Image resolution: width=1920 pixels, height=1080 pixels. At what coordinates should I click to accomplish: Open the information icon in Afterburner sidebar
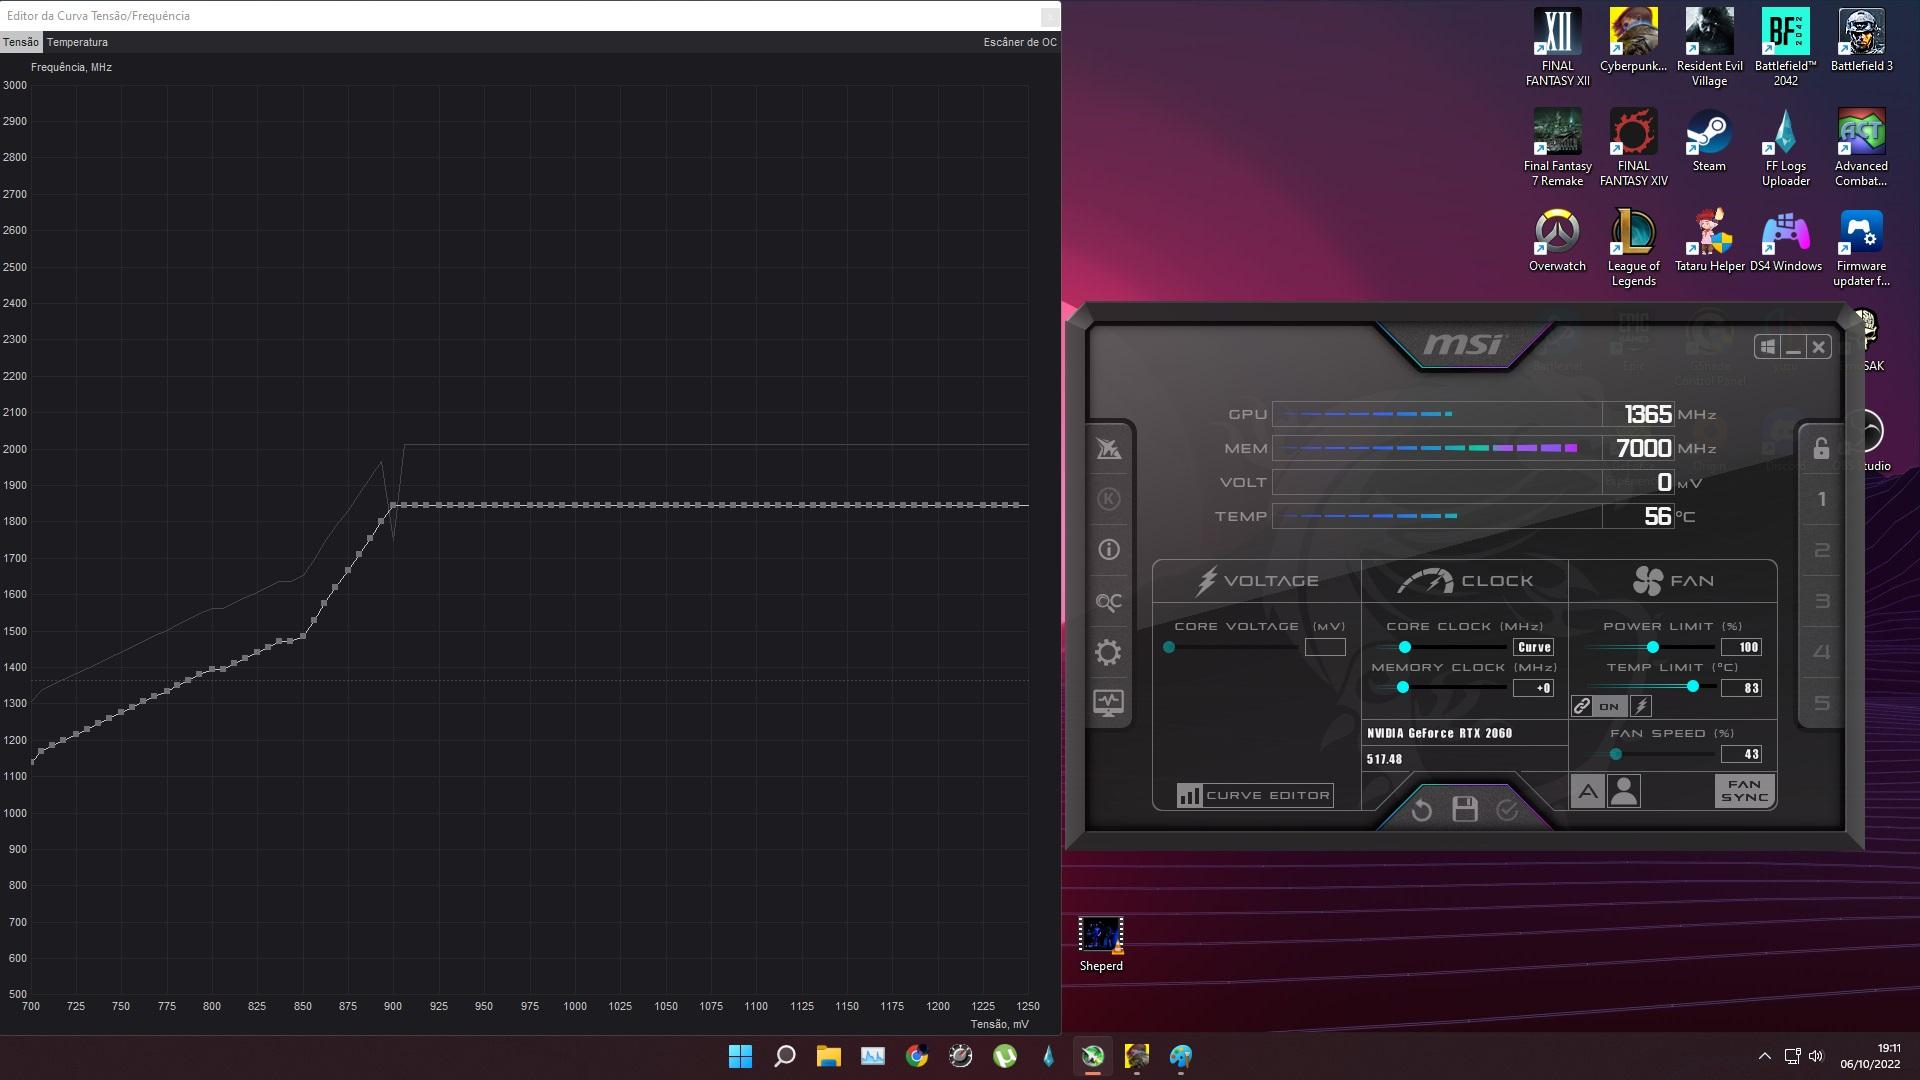click(1108, 549)
